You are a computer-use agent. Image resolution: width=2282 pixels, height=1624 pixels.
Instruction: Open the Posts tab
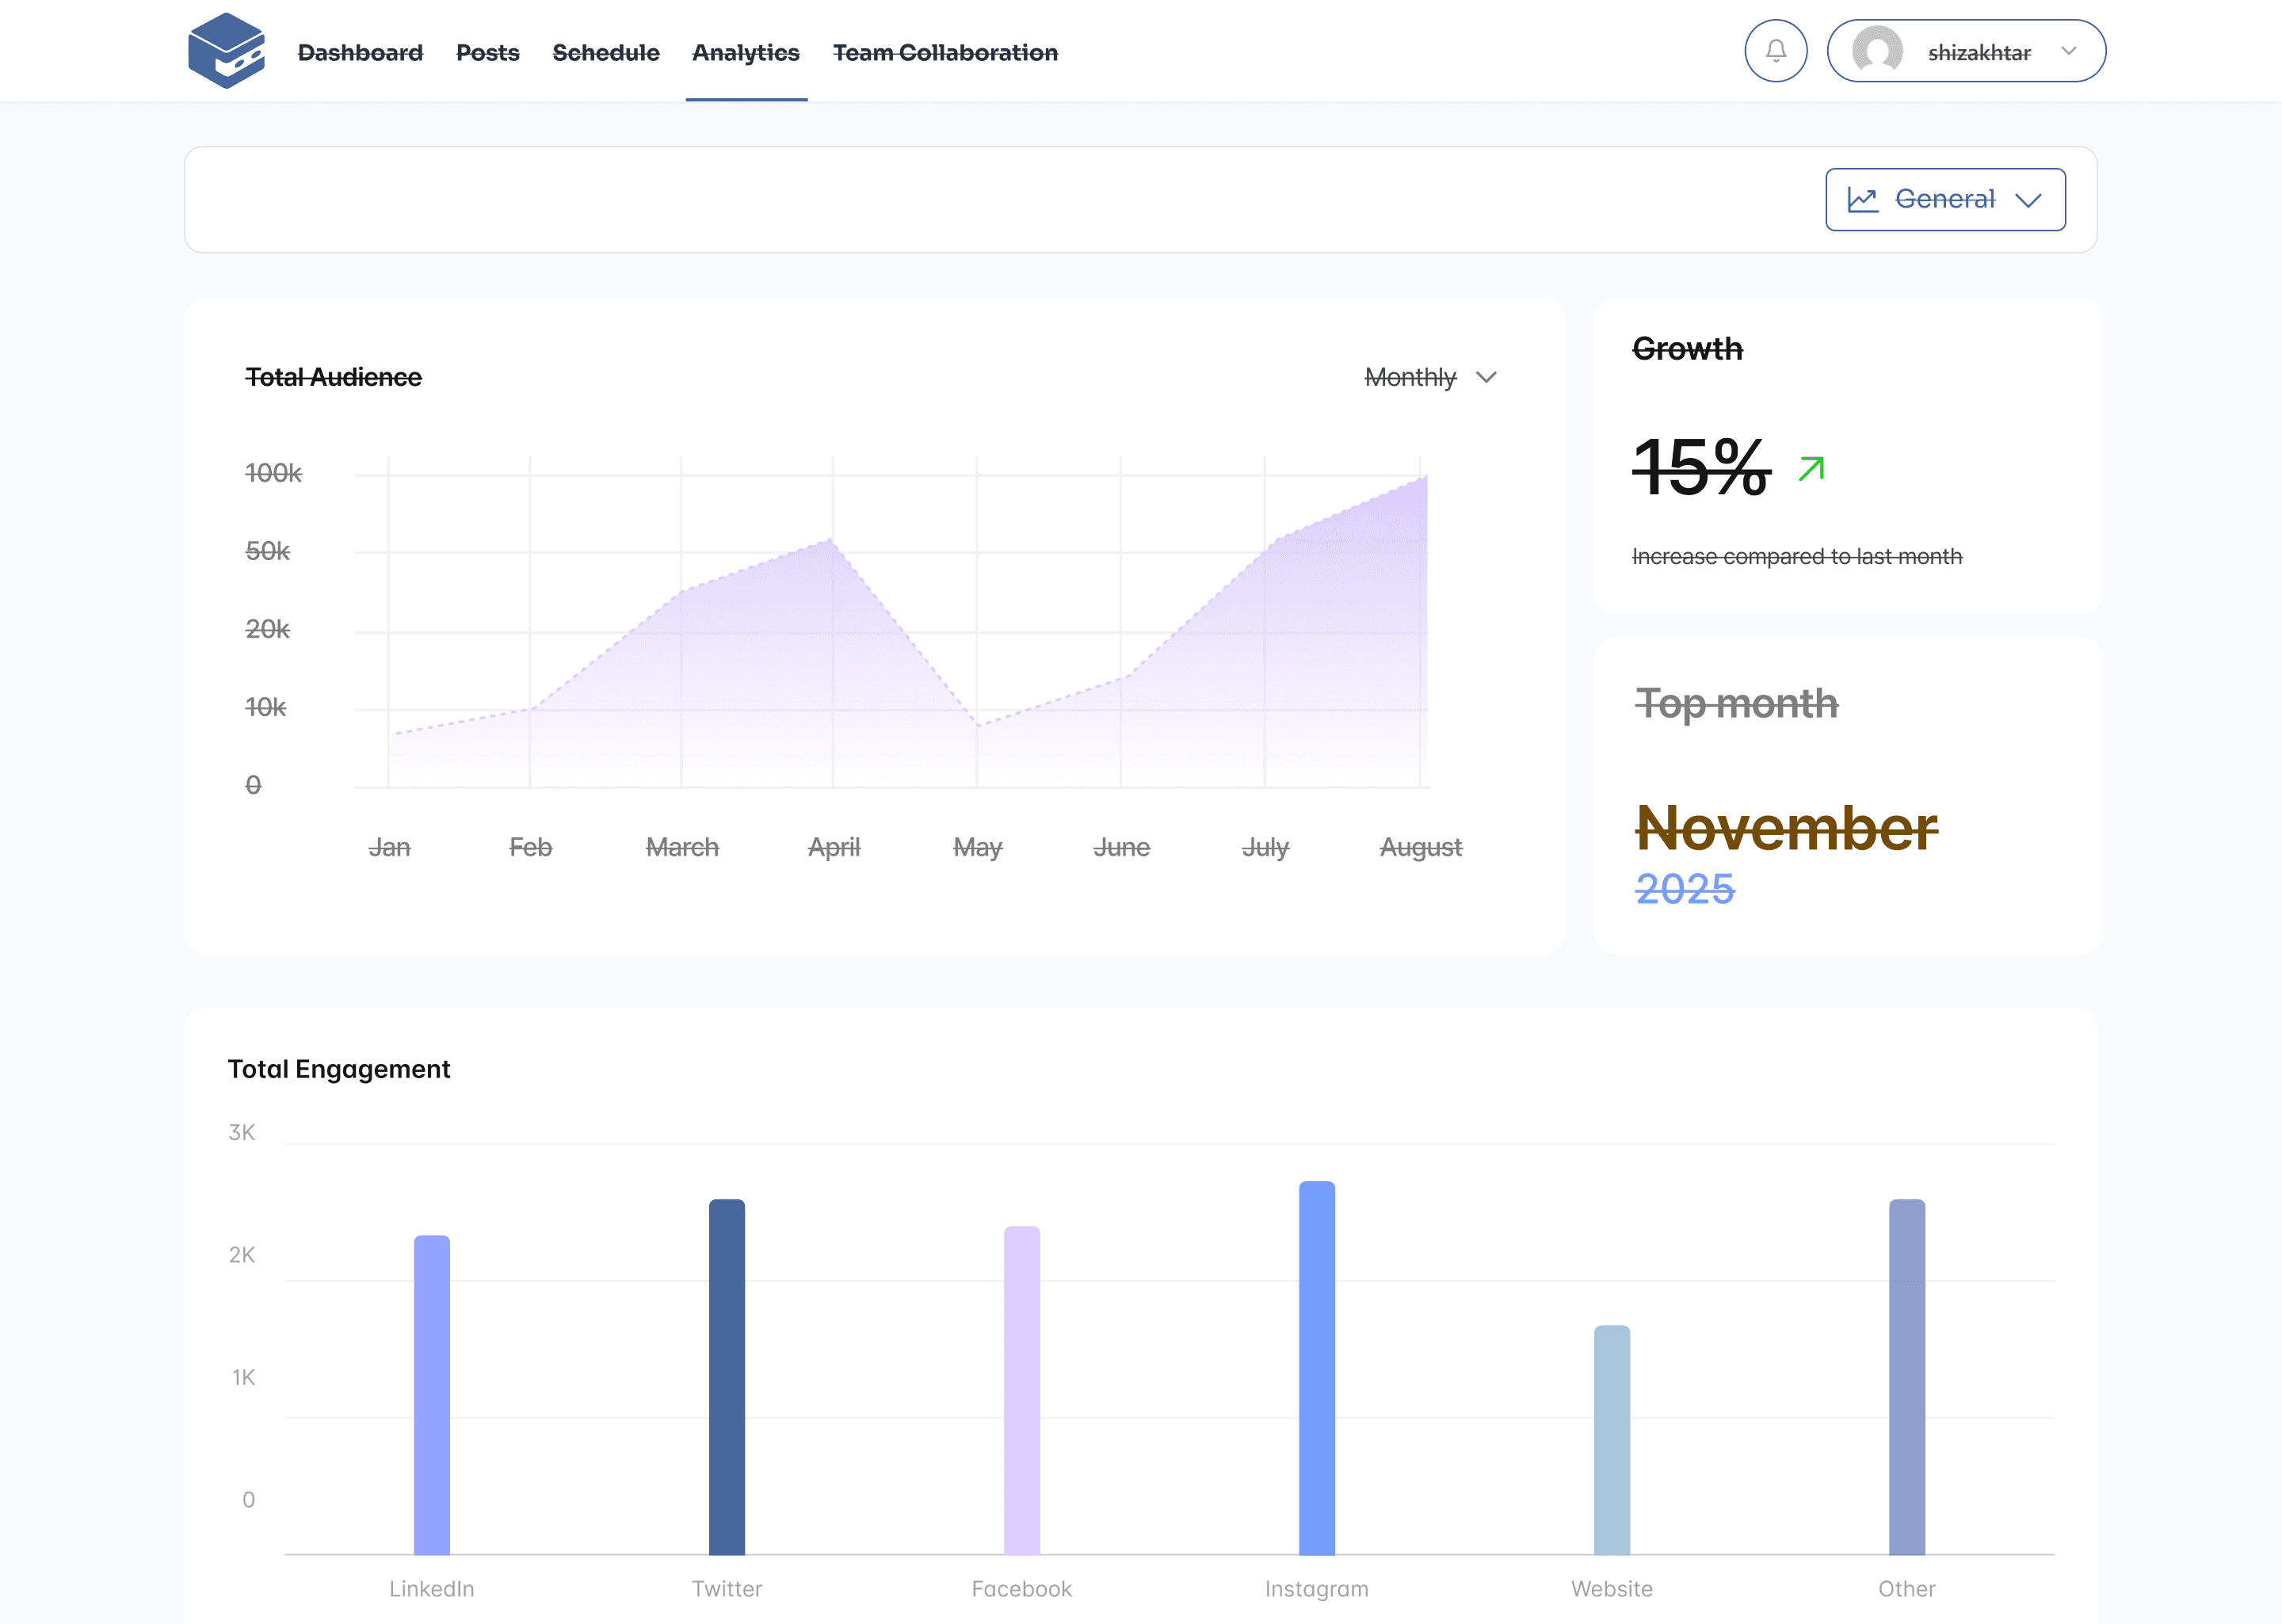point(487,52)
